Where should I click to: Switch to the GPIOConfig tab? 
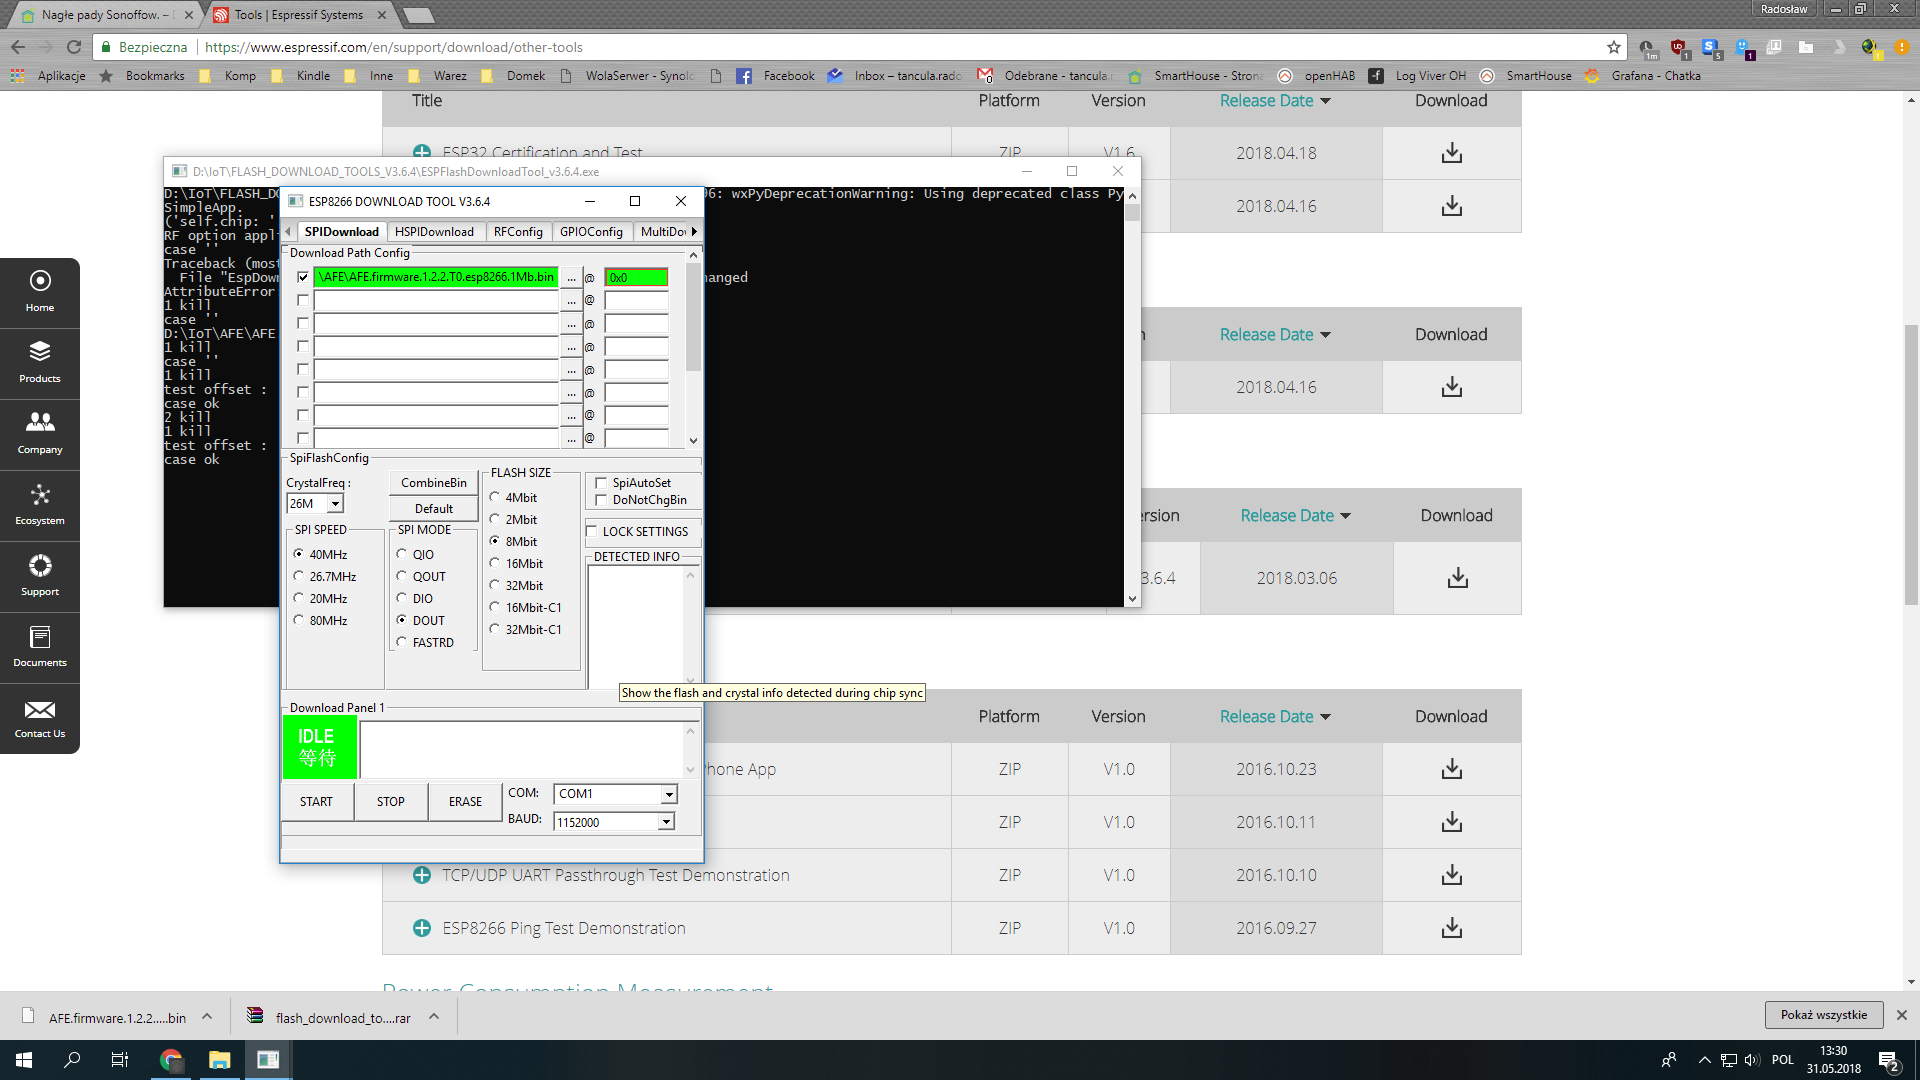tap(591, 232)
